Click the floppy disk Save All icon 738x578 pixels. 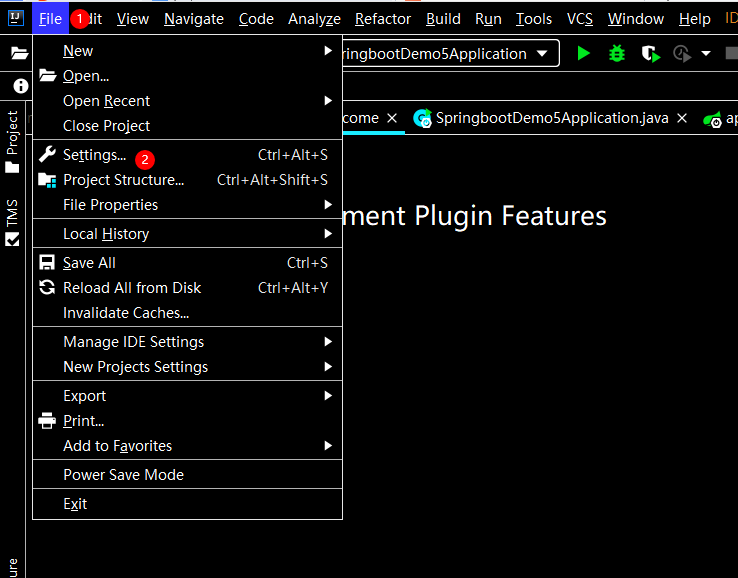[47, 263]
